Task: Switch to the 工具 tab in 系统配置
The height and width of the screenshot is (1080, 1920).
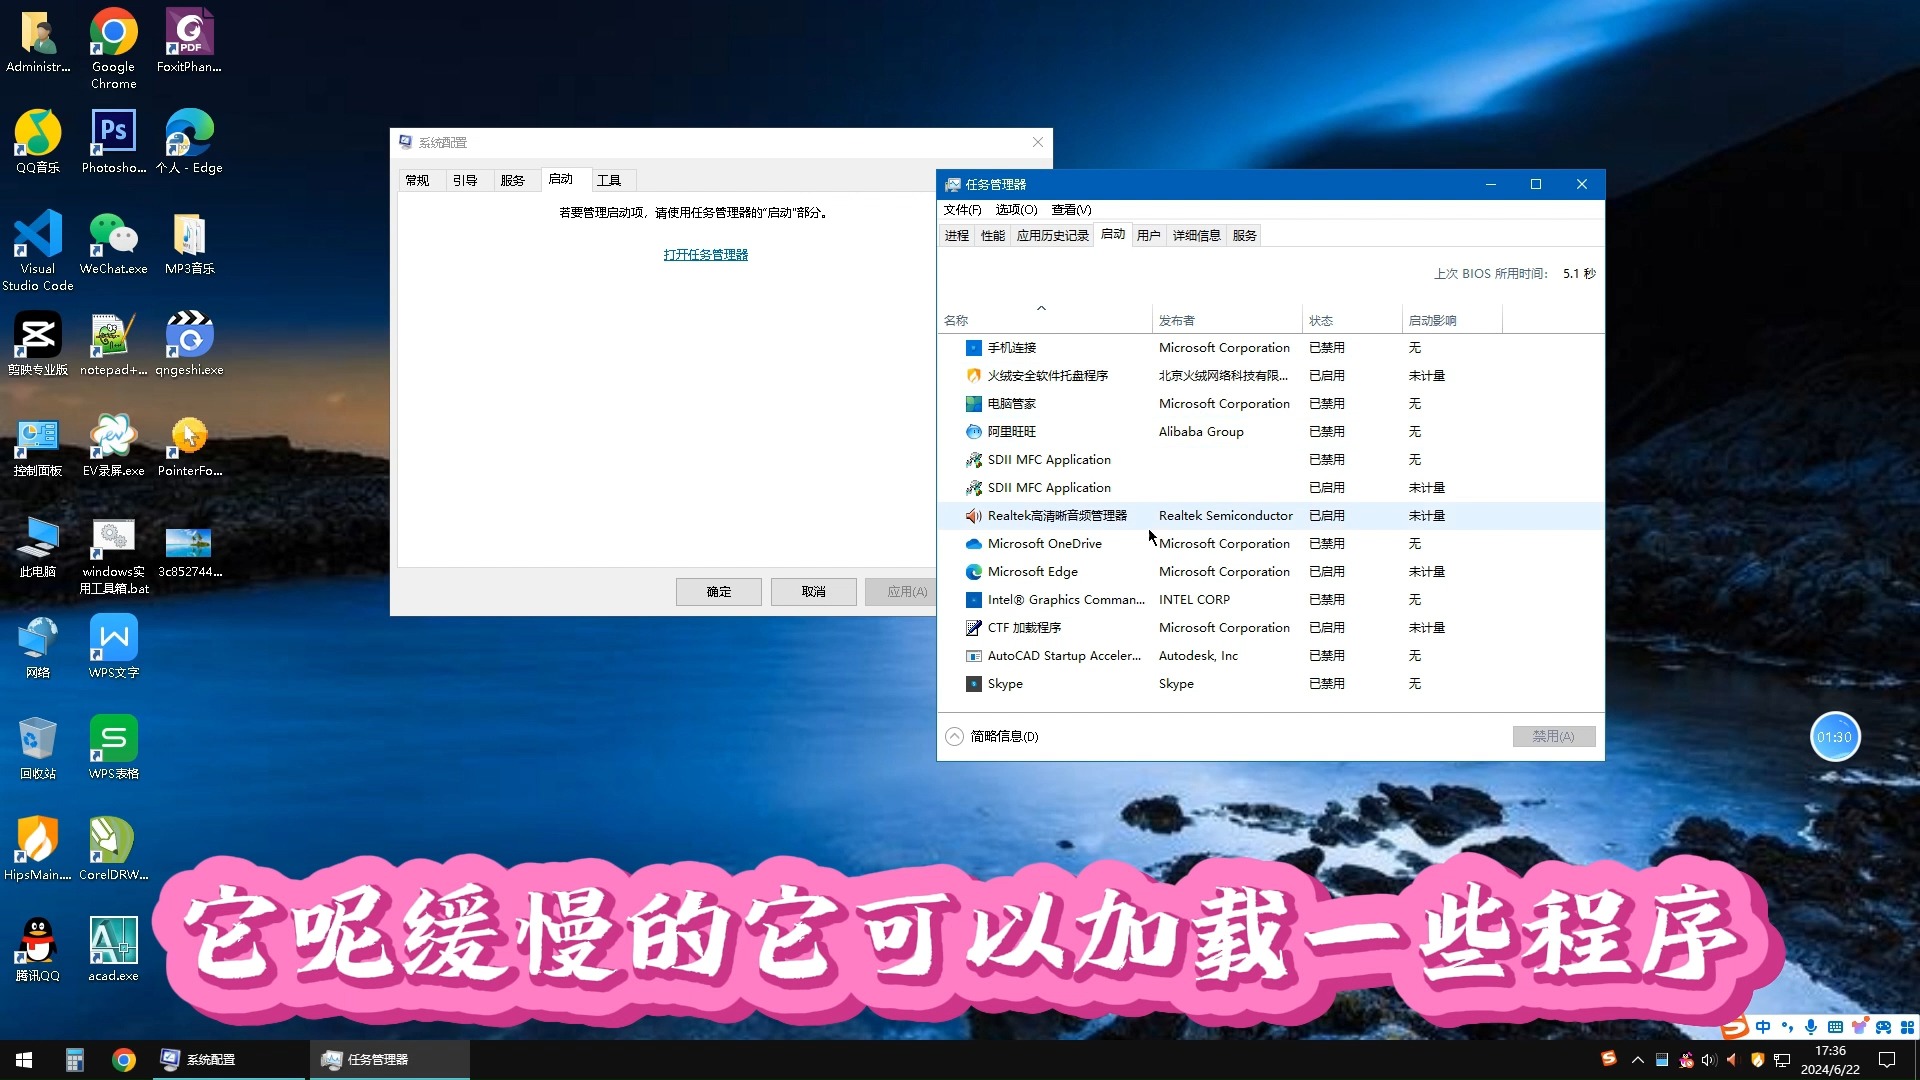Action: (611, 180)
